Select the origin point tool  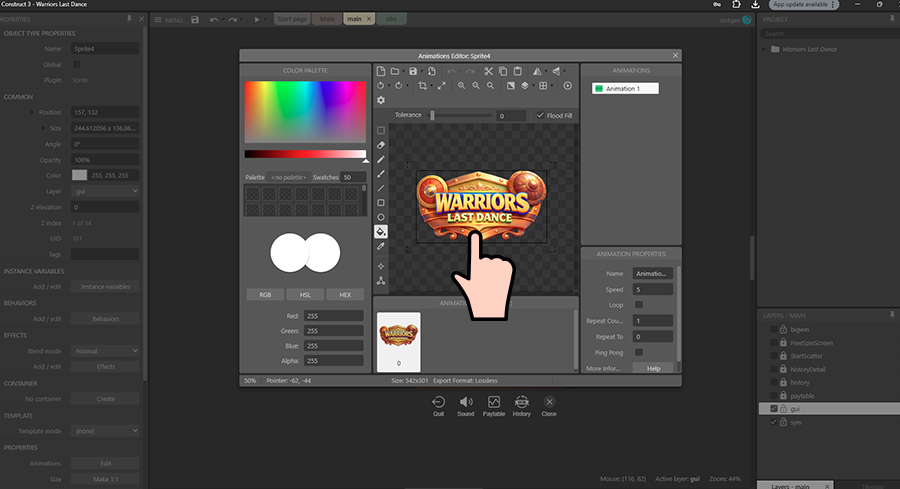(381, 266)
